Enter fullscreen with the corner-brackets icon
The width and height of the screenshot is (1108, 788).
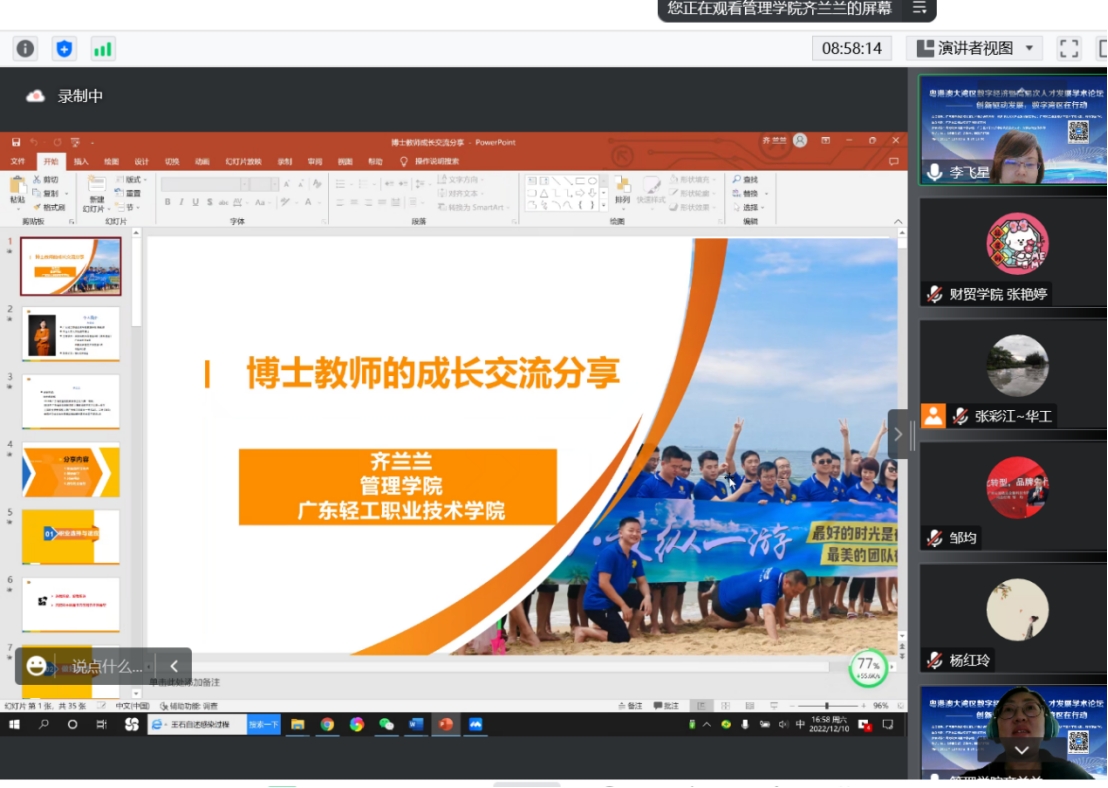click(x=1069, y=48)
